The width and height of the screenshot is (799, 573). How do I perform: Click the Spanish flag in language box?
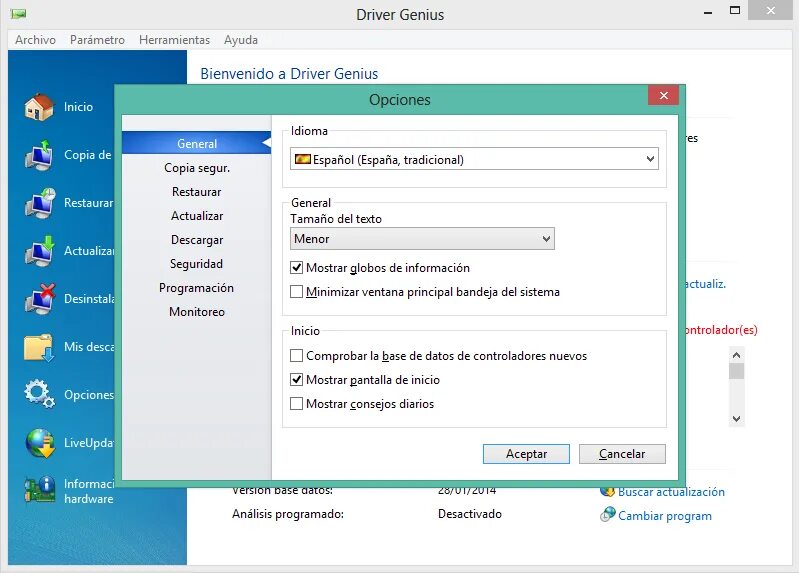pos(303,159)
